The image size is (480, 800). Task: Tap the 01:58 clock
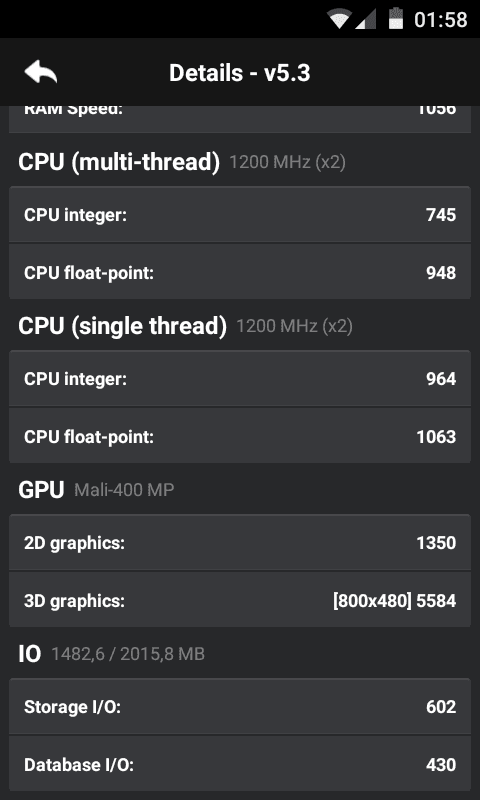coord(441,19)
